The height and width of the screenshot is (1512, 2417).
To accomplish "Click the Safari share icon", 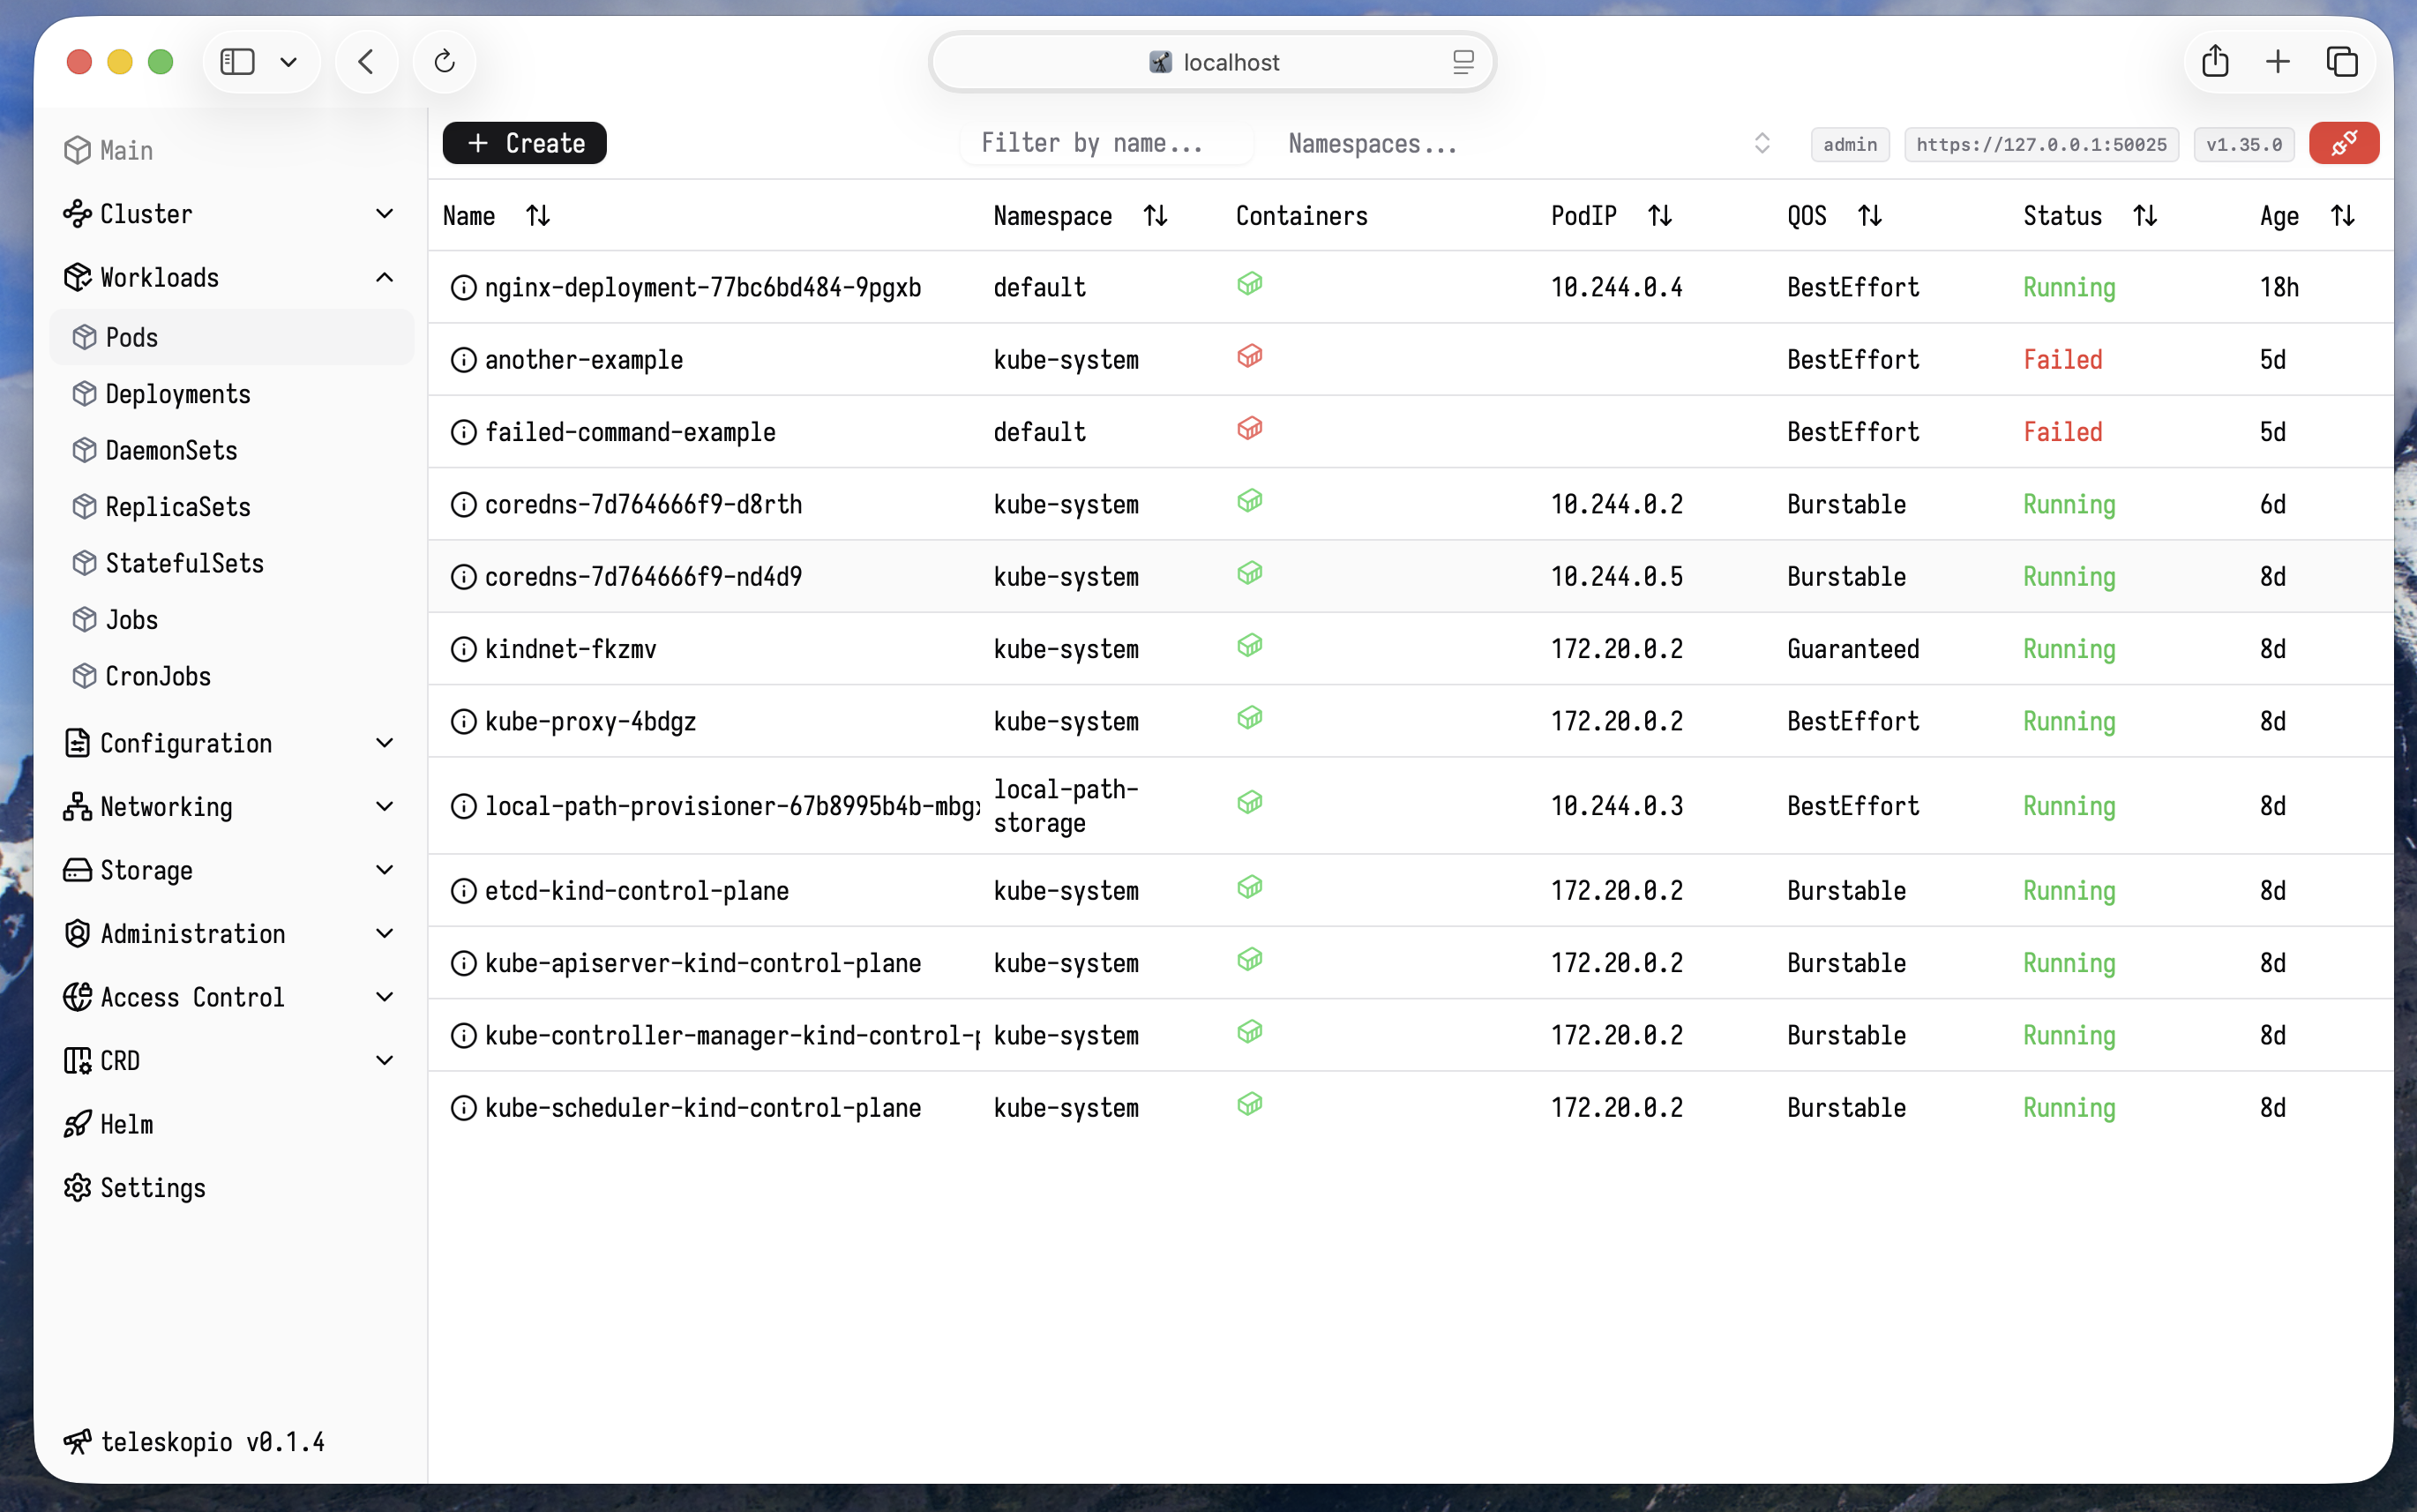I will coord(2215,62).
